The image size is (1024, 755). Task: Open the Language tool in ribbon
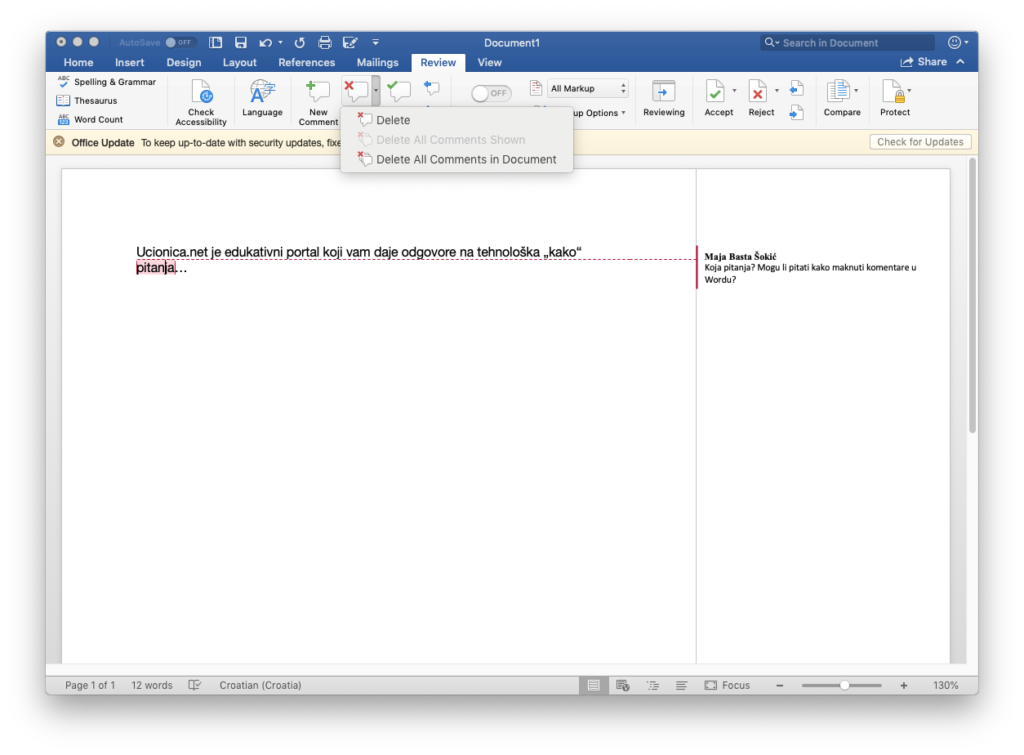(262, 94)
